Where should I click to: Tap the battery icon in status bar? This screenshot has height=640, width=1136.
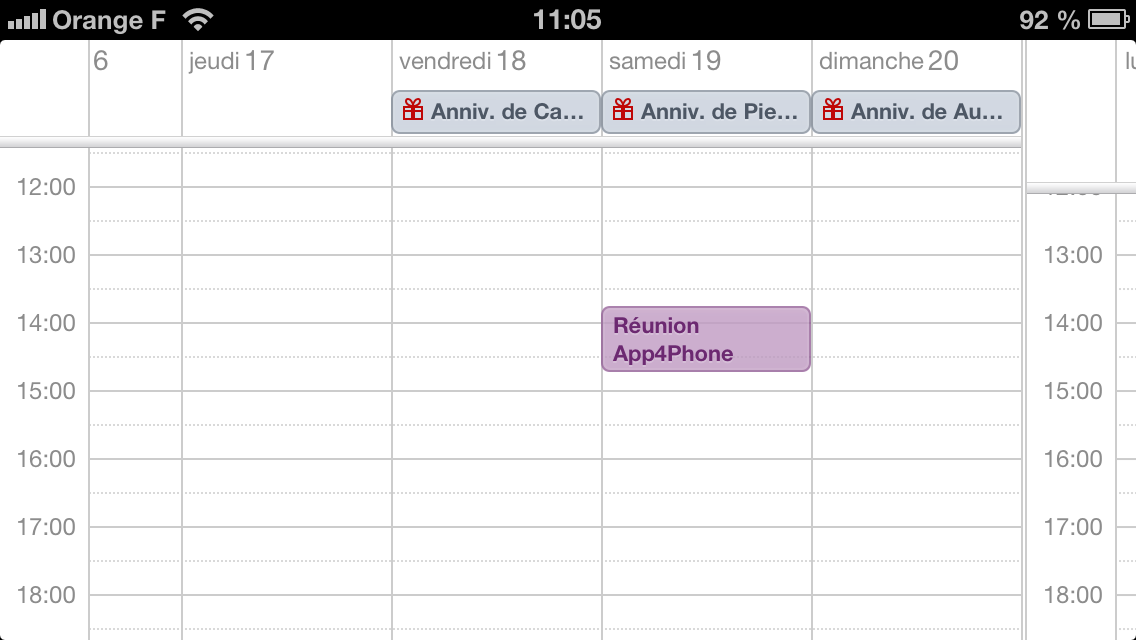click(1107, 19)
